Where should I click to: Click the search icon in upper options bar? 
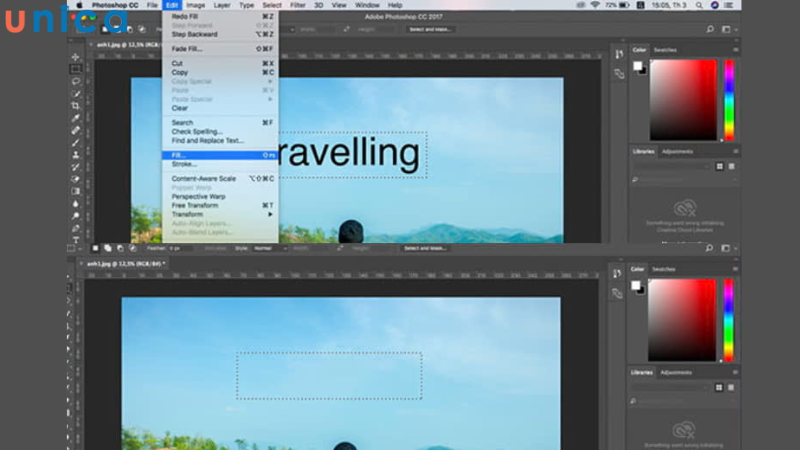pyautogui.click(x=710, y=29)
